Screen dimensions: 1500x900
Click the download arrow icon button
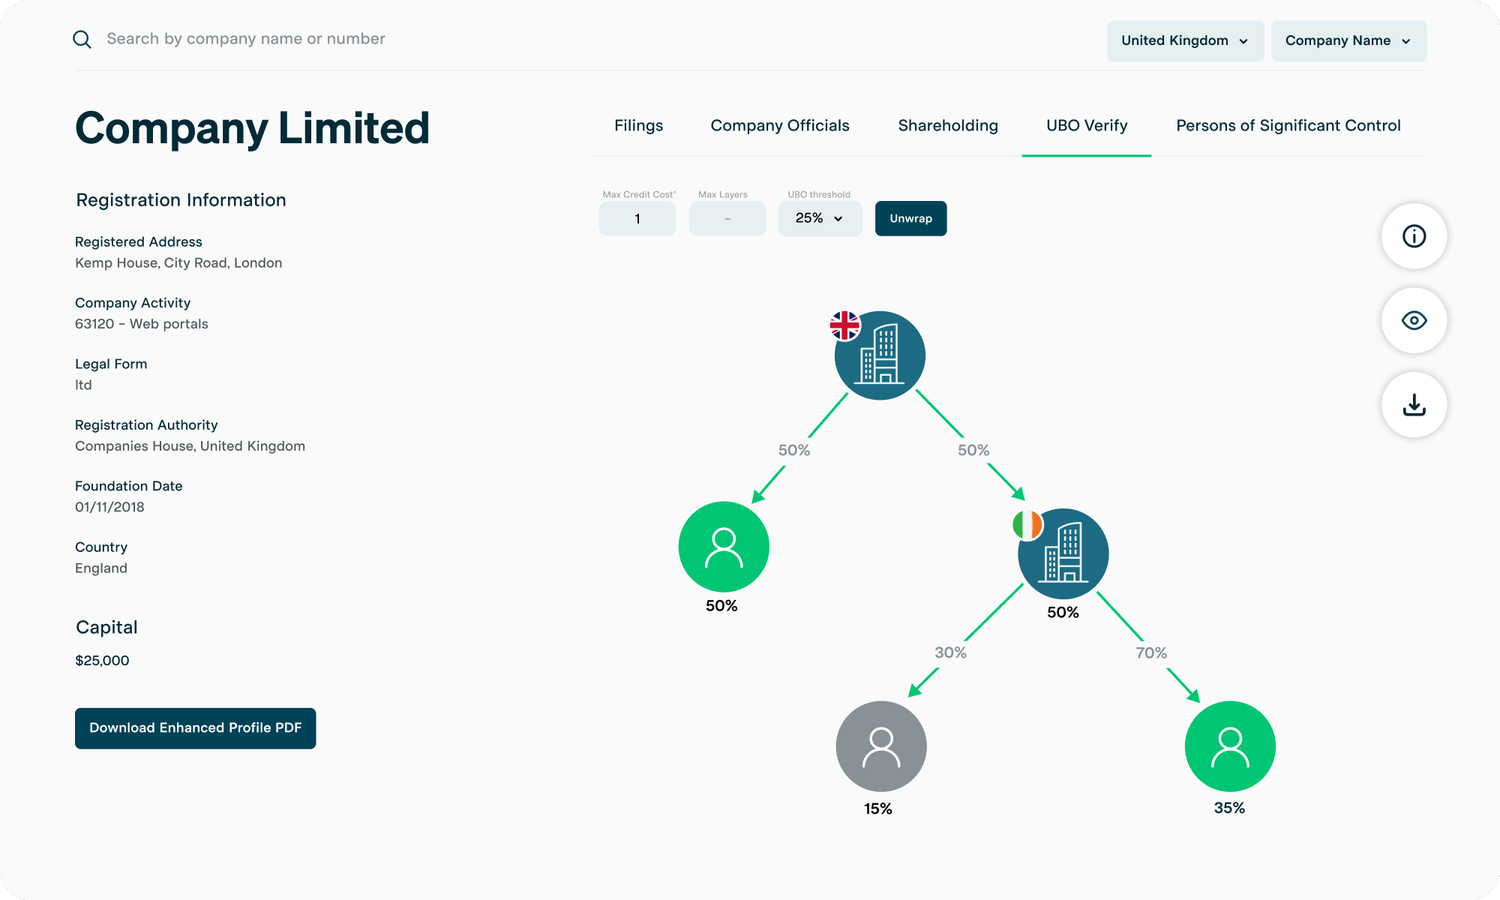coord(1414,405)
